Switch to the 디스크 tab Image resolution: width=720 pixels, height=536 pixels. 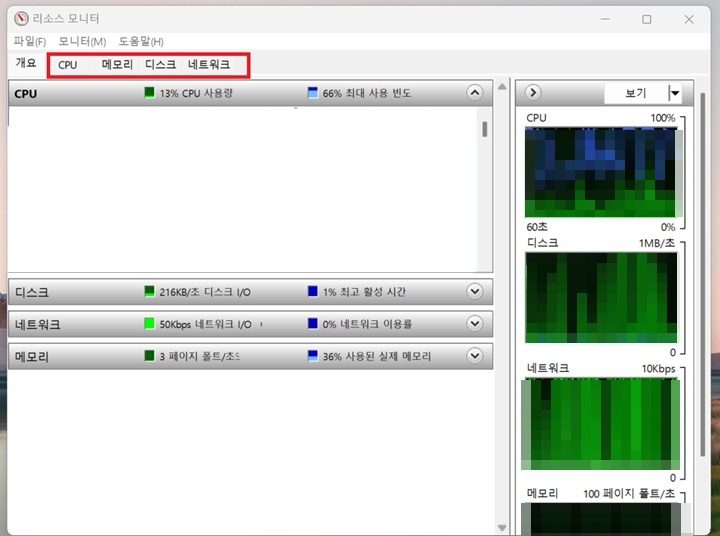point(160,64)
